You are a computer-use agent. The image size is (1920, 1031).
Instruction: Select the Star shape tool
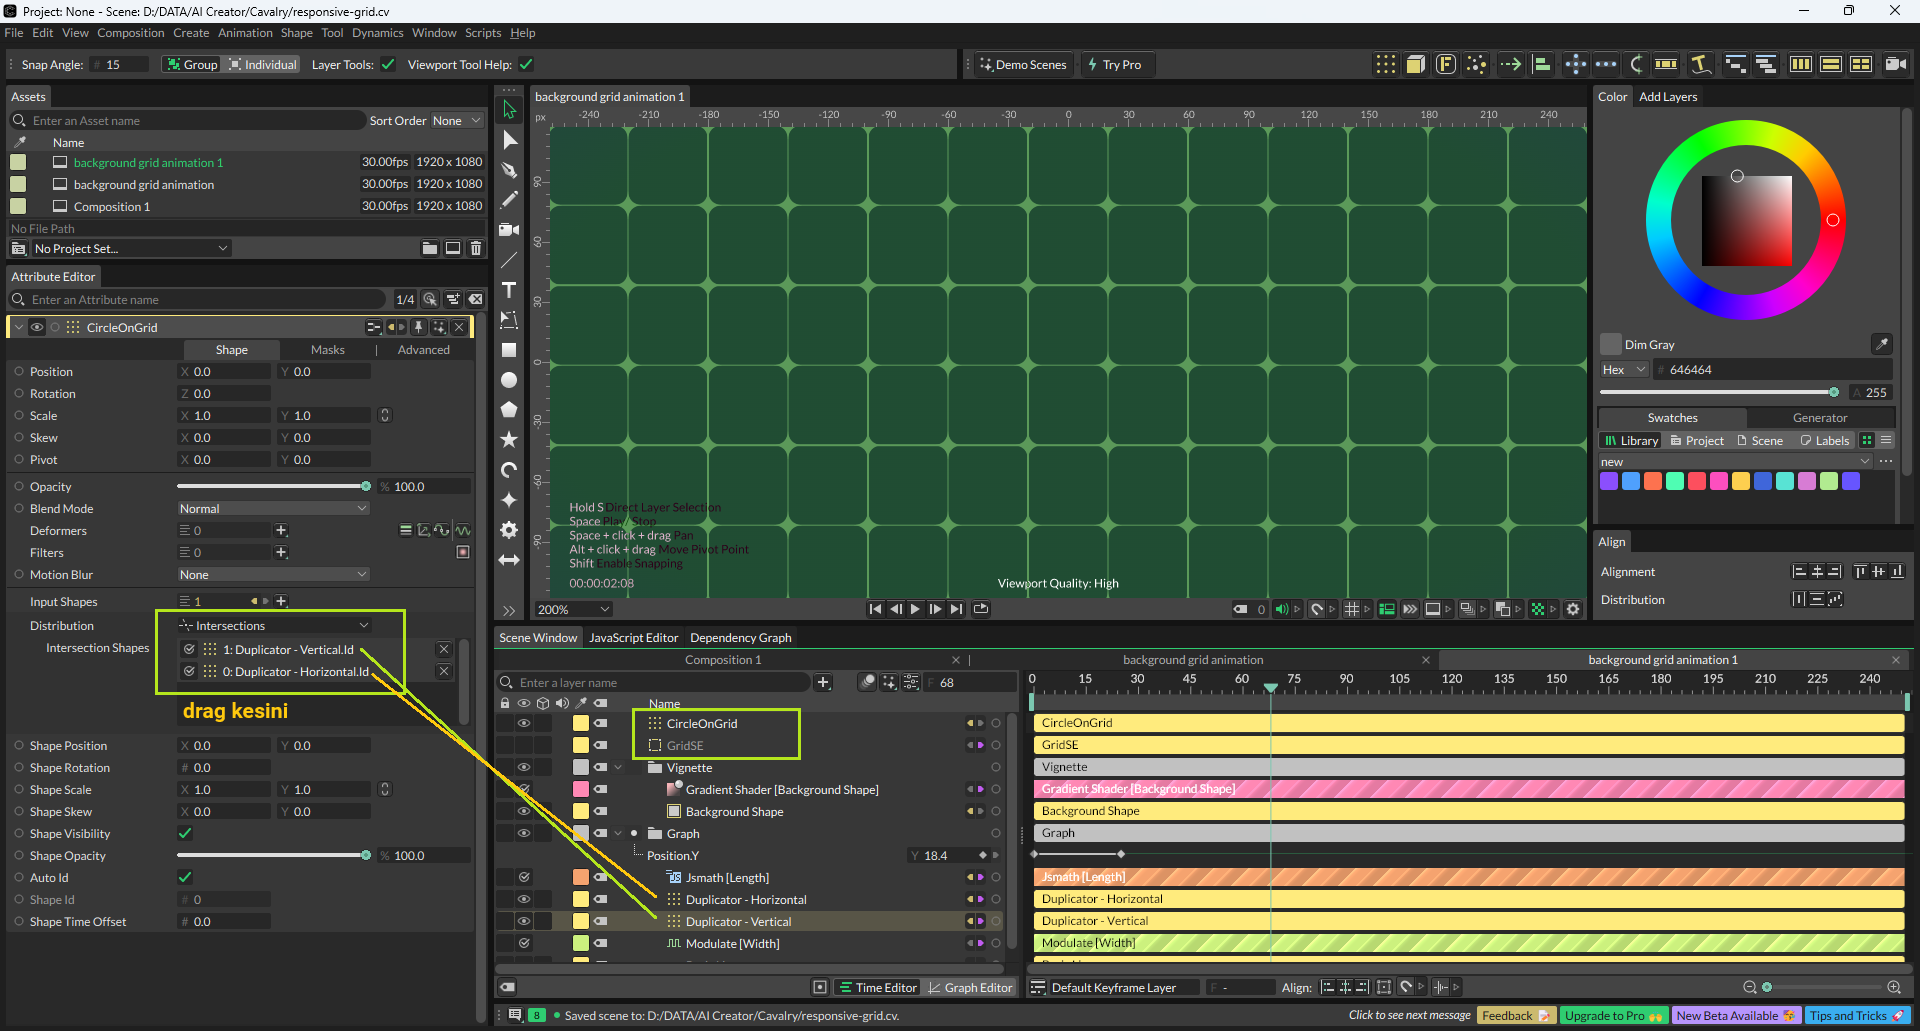(x=509, y=440)
